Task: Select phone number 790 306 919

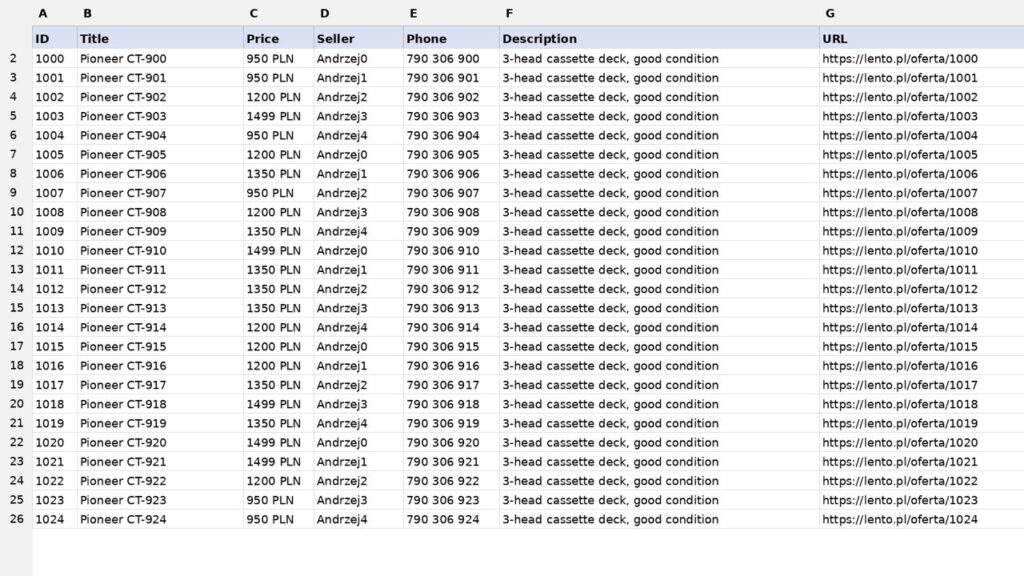Action: pyautogui.click(x=451, y=423)
